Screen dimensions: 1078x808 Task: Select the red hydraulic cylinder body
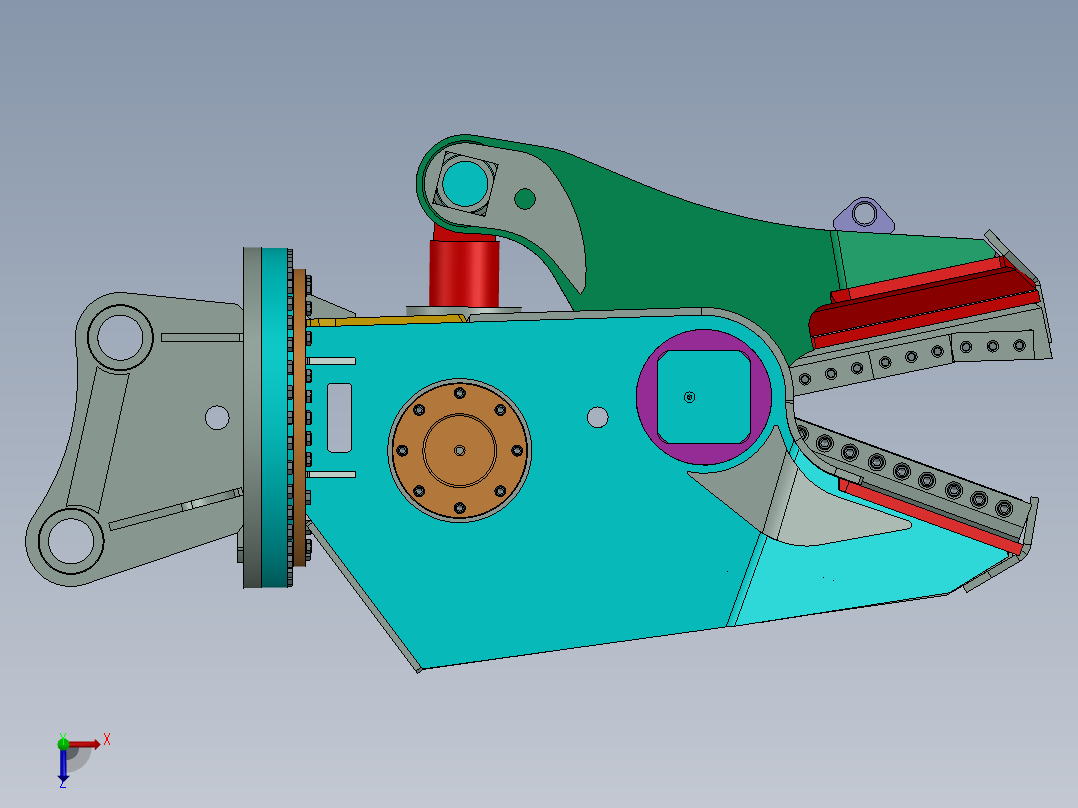coord(464,273)
